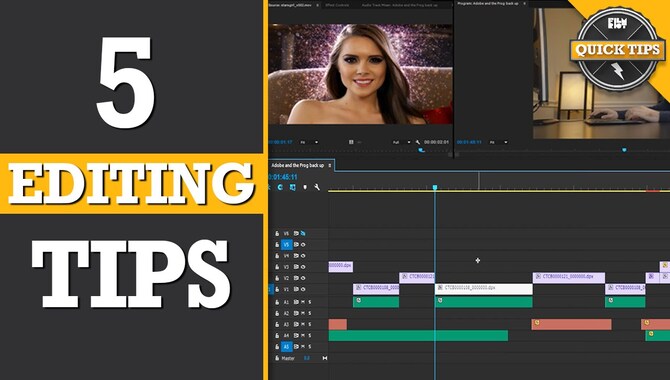The width and height of the screenshot is (670, 380).
Task: Select the V5 track target button
Action: tap(286, 244)
